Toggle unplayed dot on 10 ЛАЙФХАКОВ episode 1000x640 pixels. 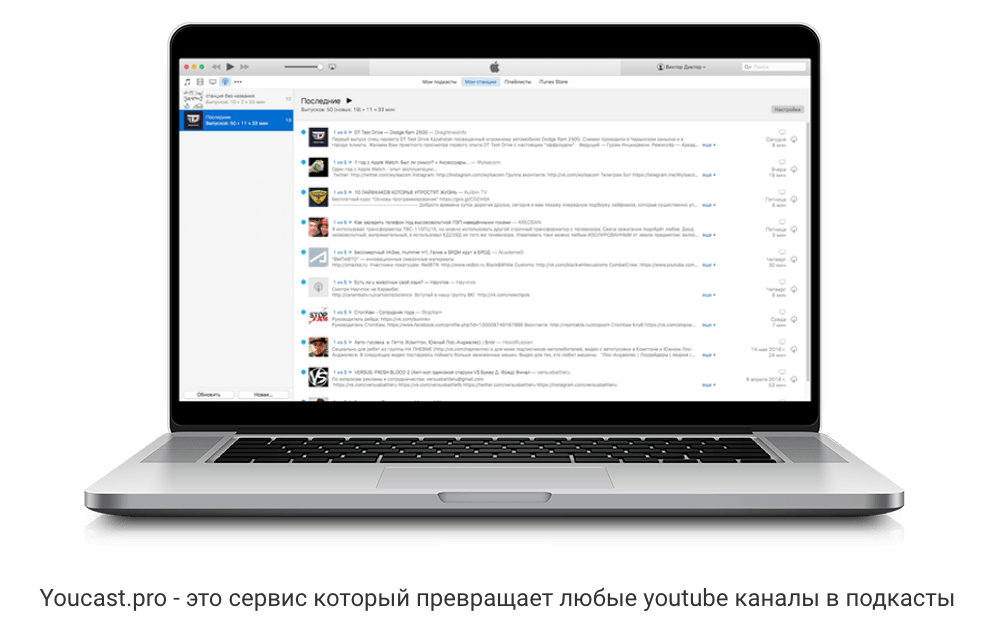click(x=303, y=192)
